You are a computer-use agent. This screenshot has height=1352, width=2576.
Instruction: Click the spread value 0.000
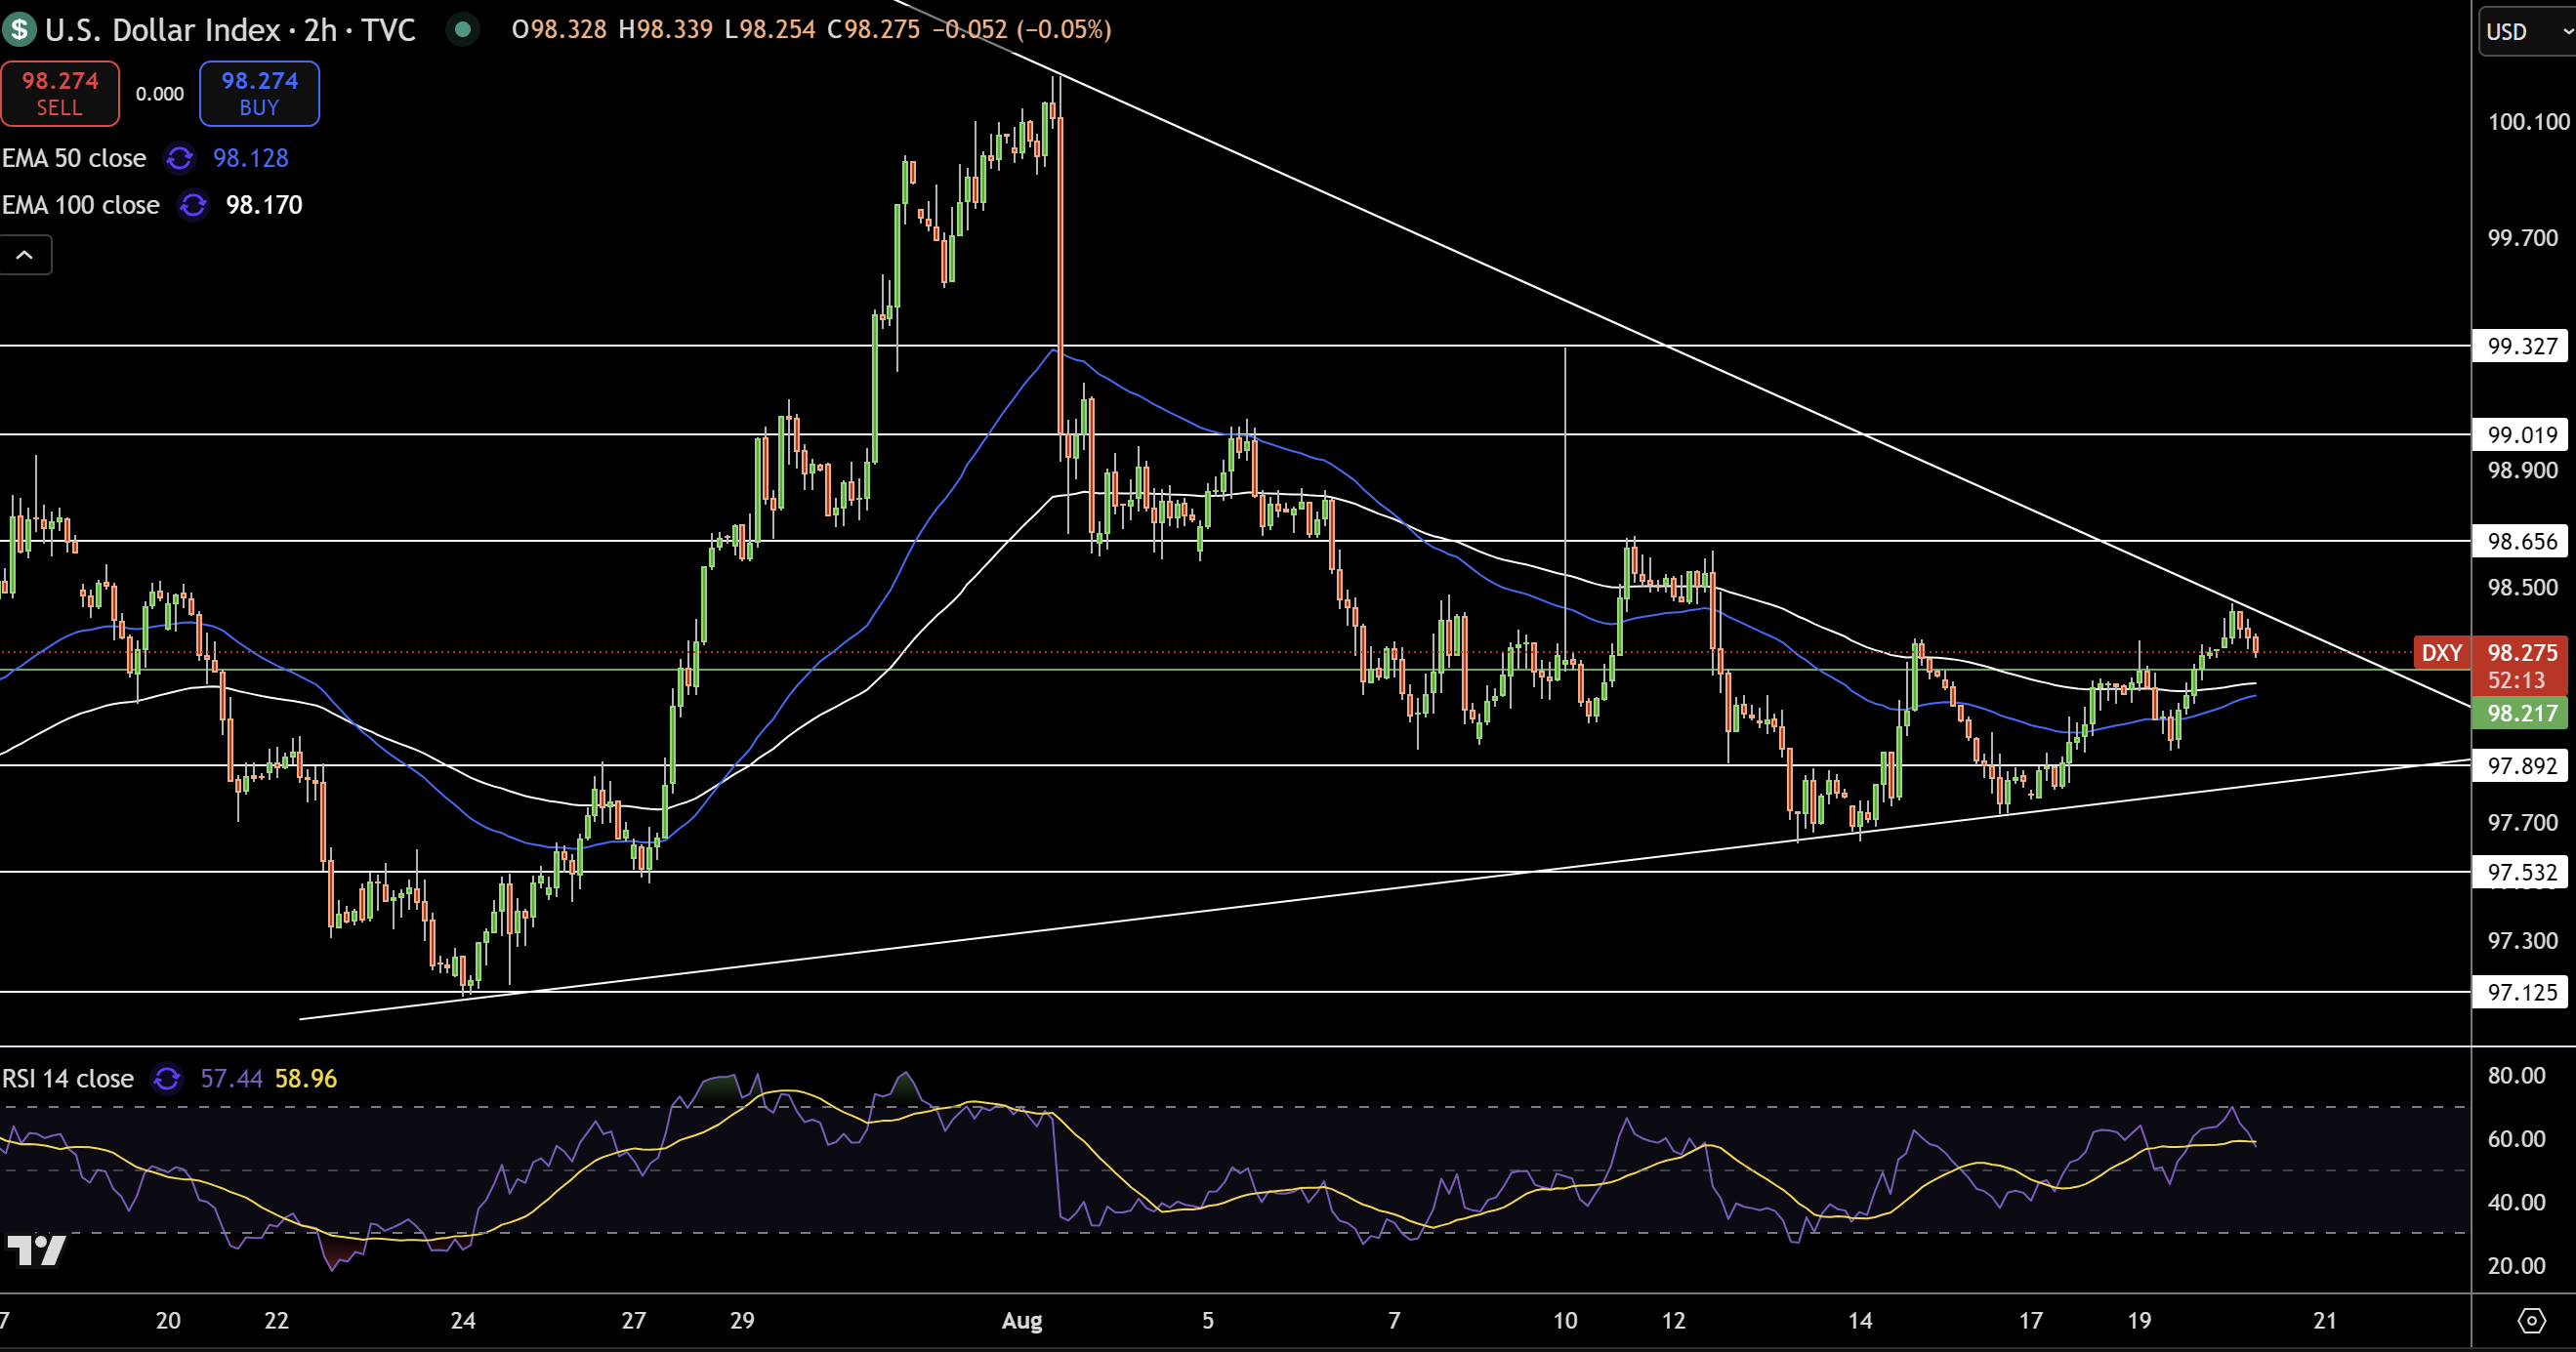pyautogui.click(x=160, y=94)
